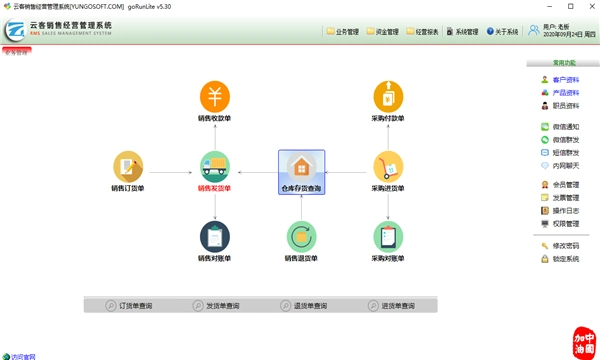The width and height of the screenshot is (600, 360).
Task: Open the 客户资料 link in sidebar
Action: pyautogui.click(x=560, y=80)
